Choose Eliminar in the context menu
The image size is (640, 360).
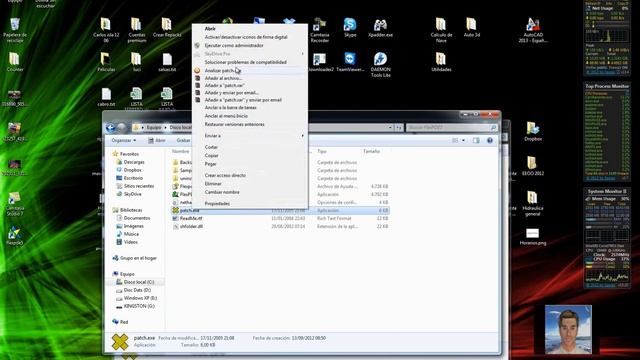[x=213, y=184]
